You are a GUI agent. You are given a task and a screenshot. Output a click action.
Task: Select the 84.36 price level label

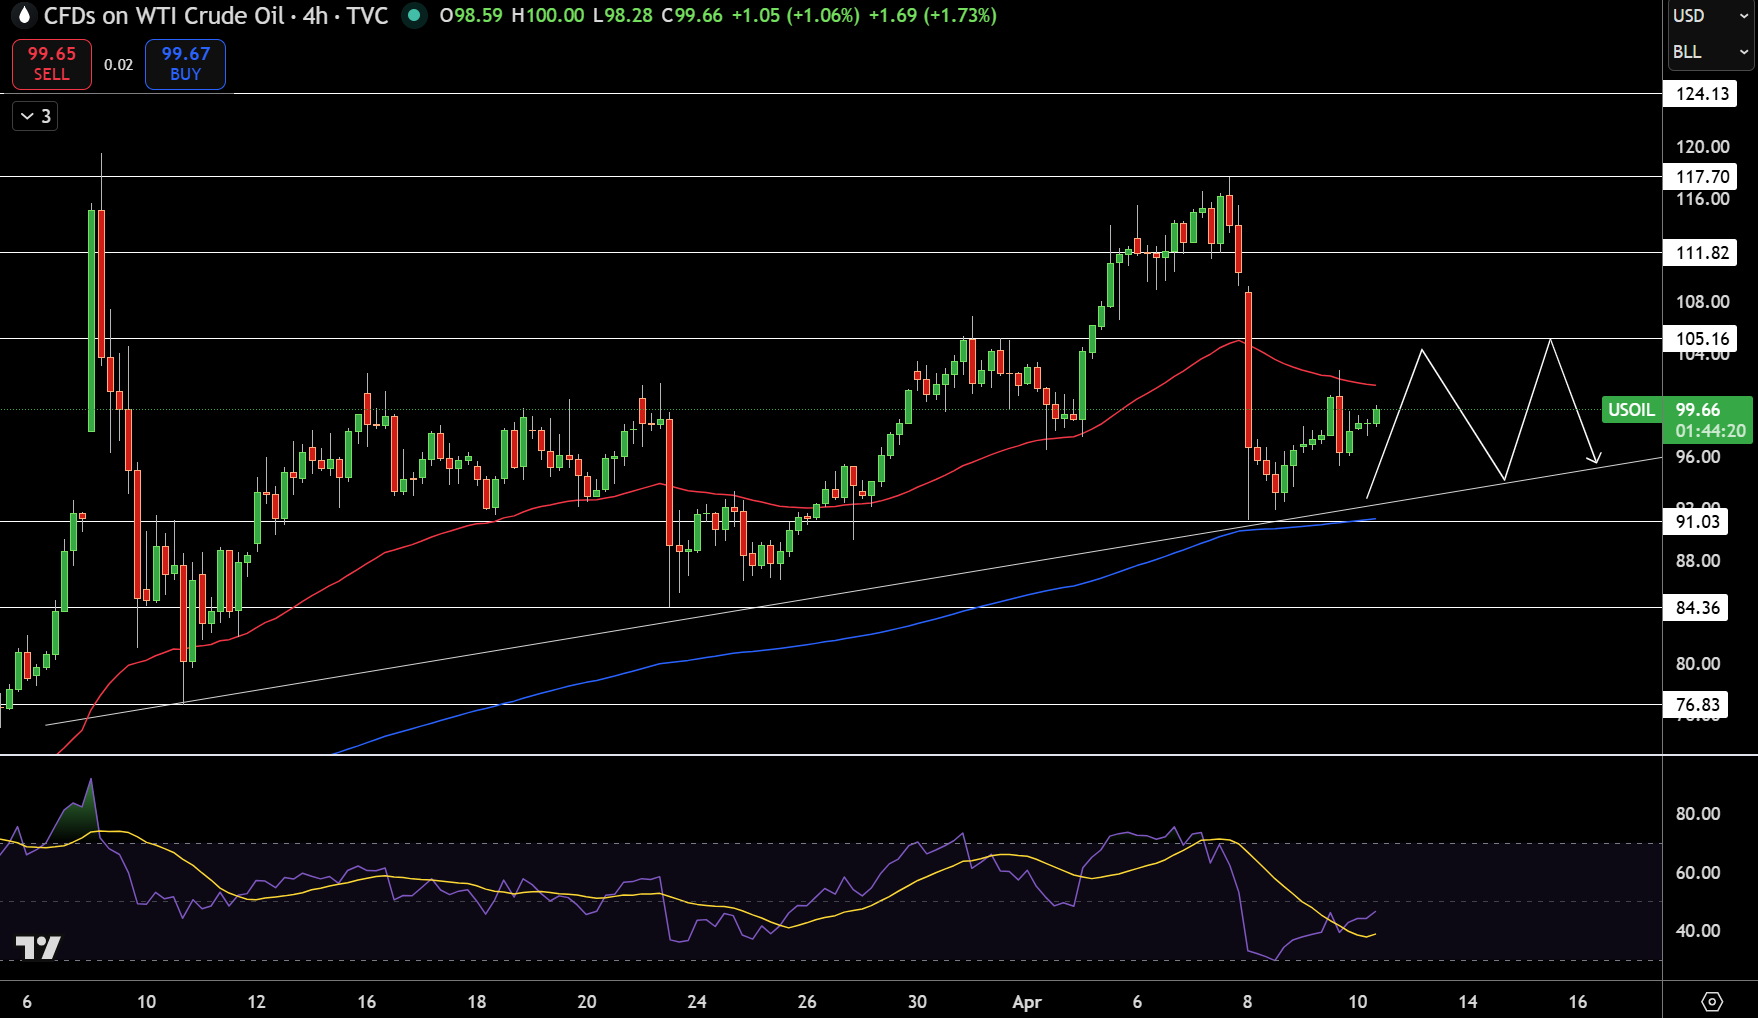click(1697, 608)
